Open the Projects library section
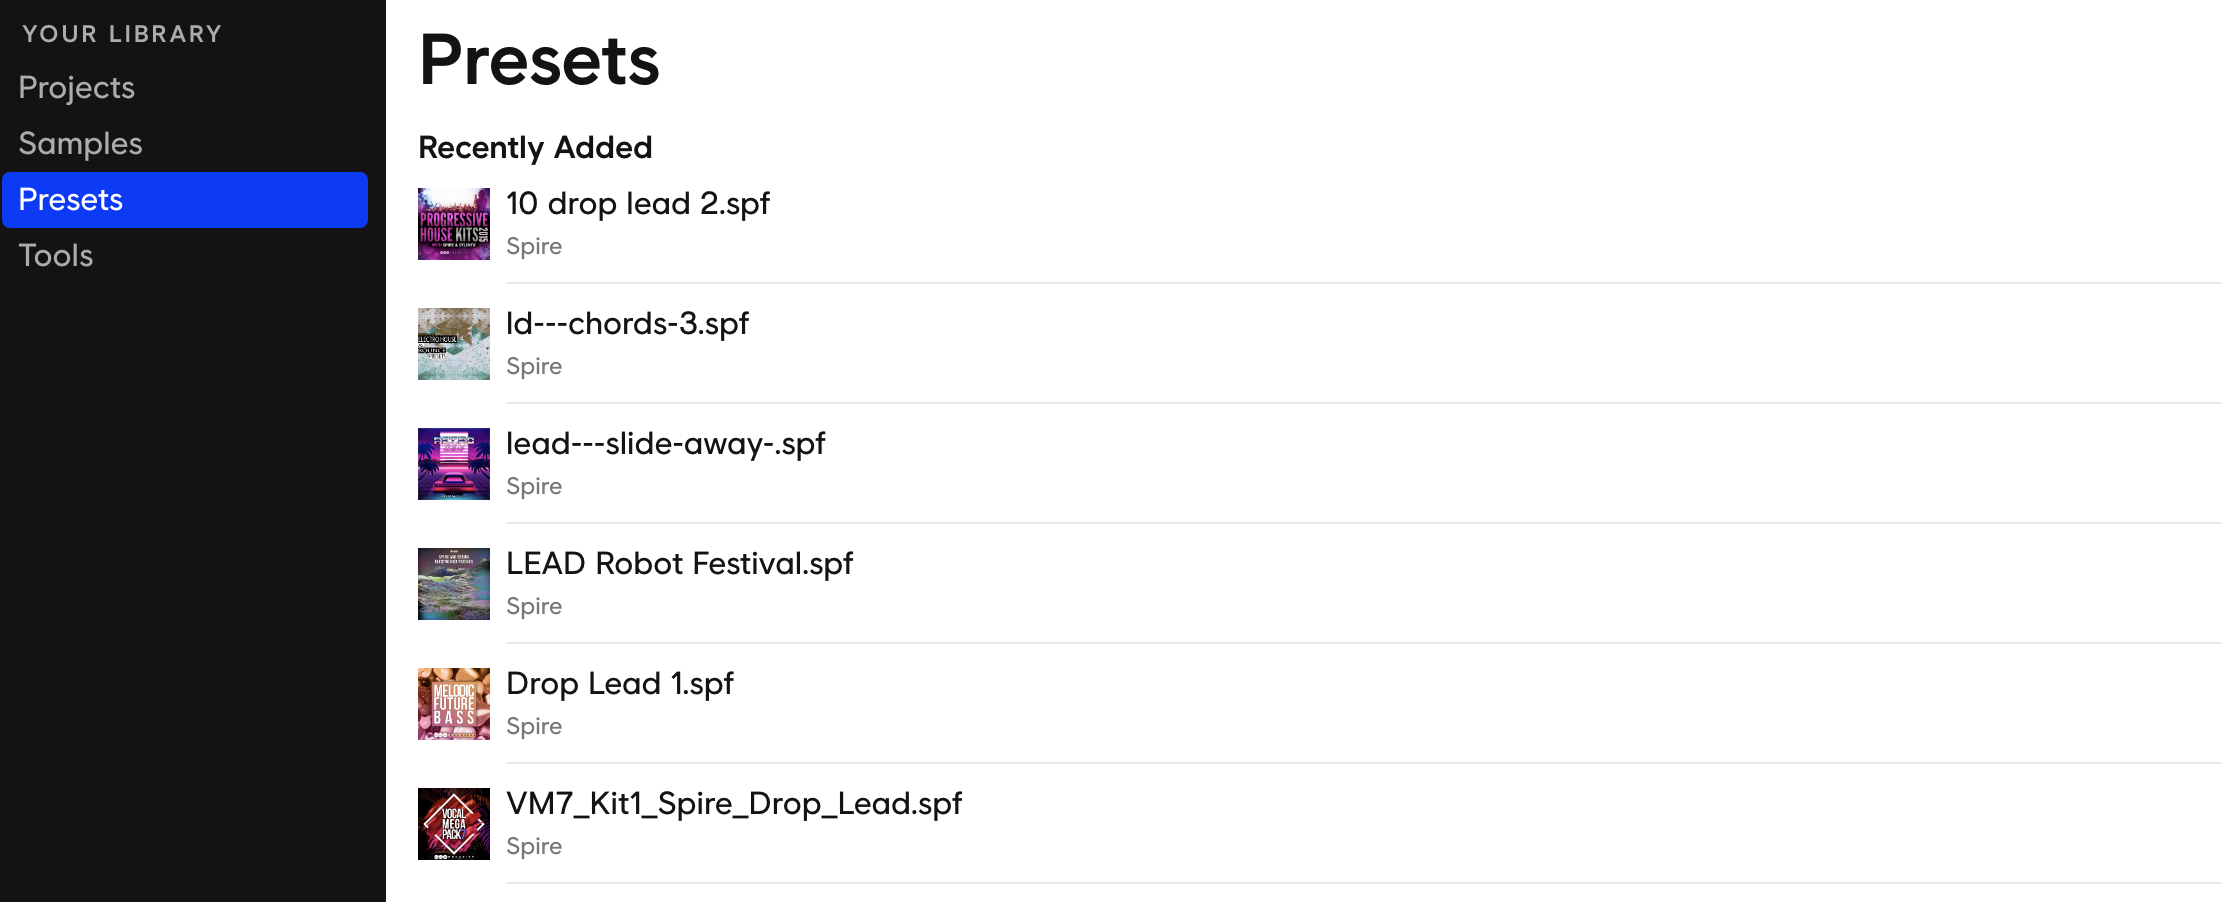 tap(77, 88)
